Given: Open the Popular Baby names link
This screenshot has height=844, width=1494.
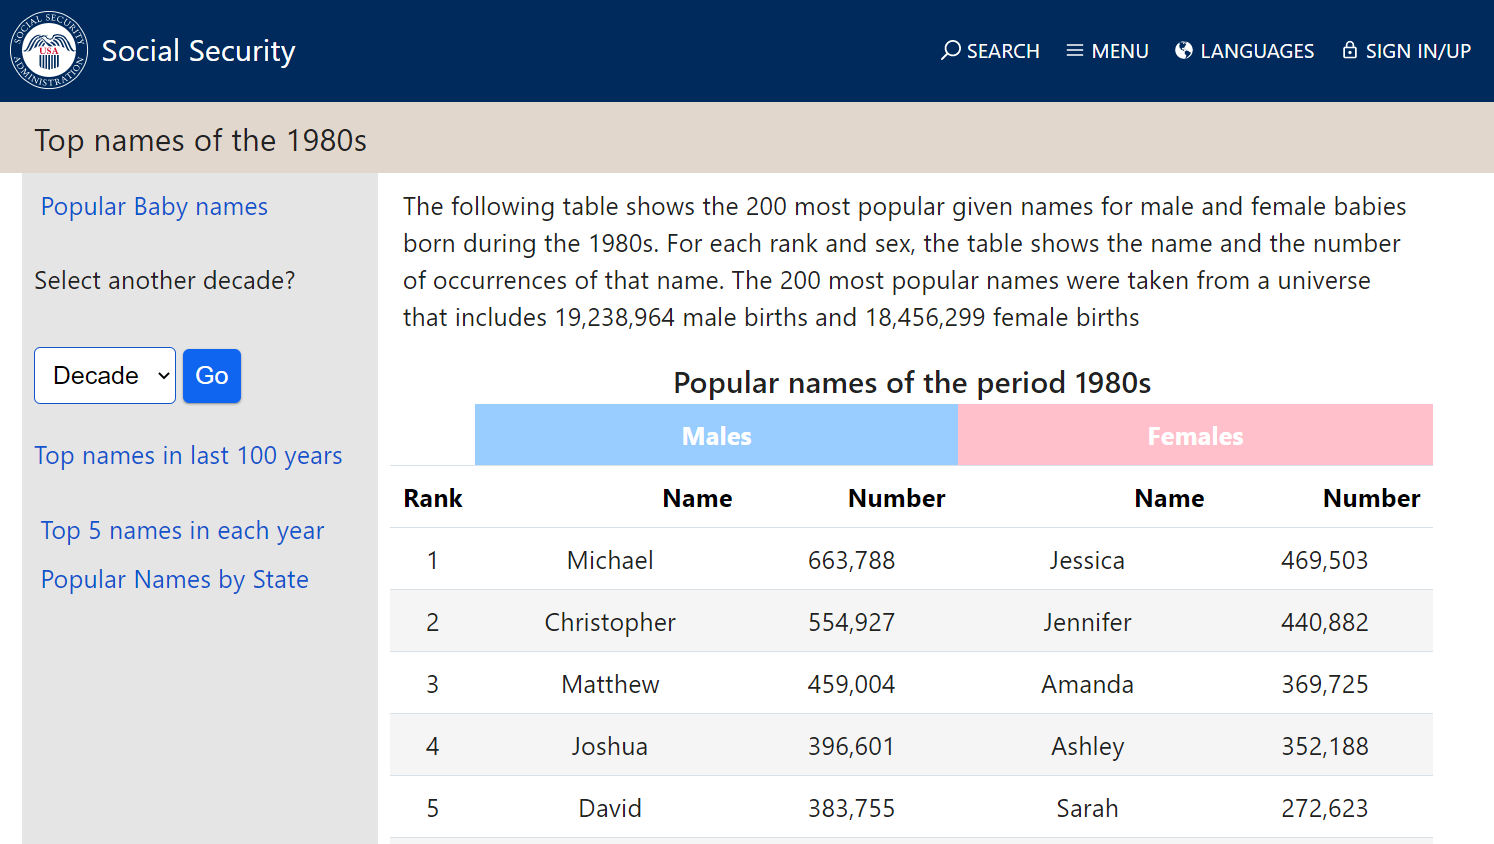Looking at the screenshot, I should (154, 207).
